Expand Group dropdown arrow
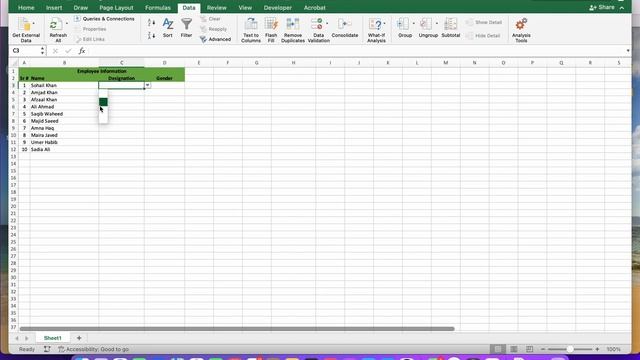Viewport: 640px width, 360px height. 413,23
